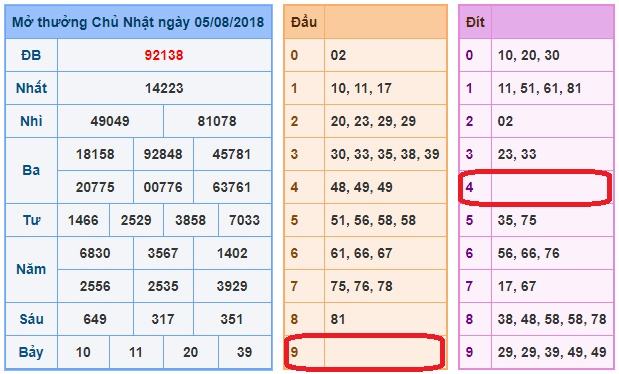Click the third prize number 92848

click(x=163, y=154)
